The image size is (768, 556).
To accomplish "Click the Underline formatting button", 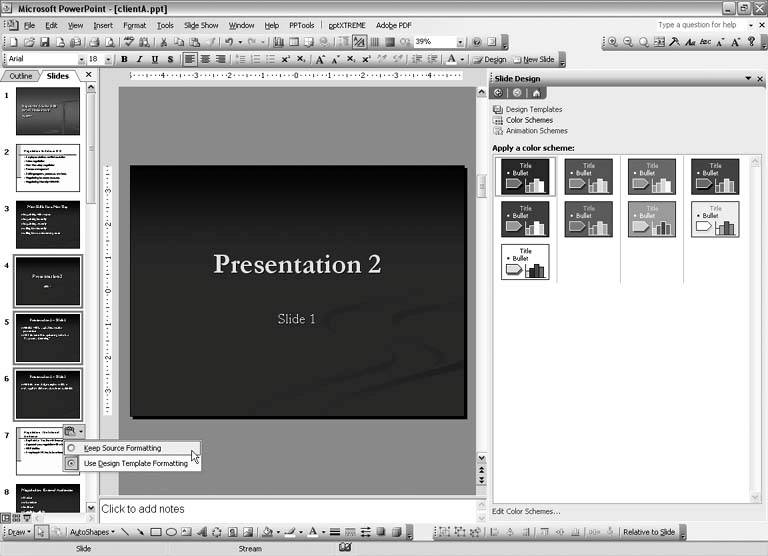I will click(x=155, y=60).
